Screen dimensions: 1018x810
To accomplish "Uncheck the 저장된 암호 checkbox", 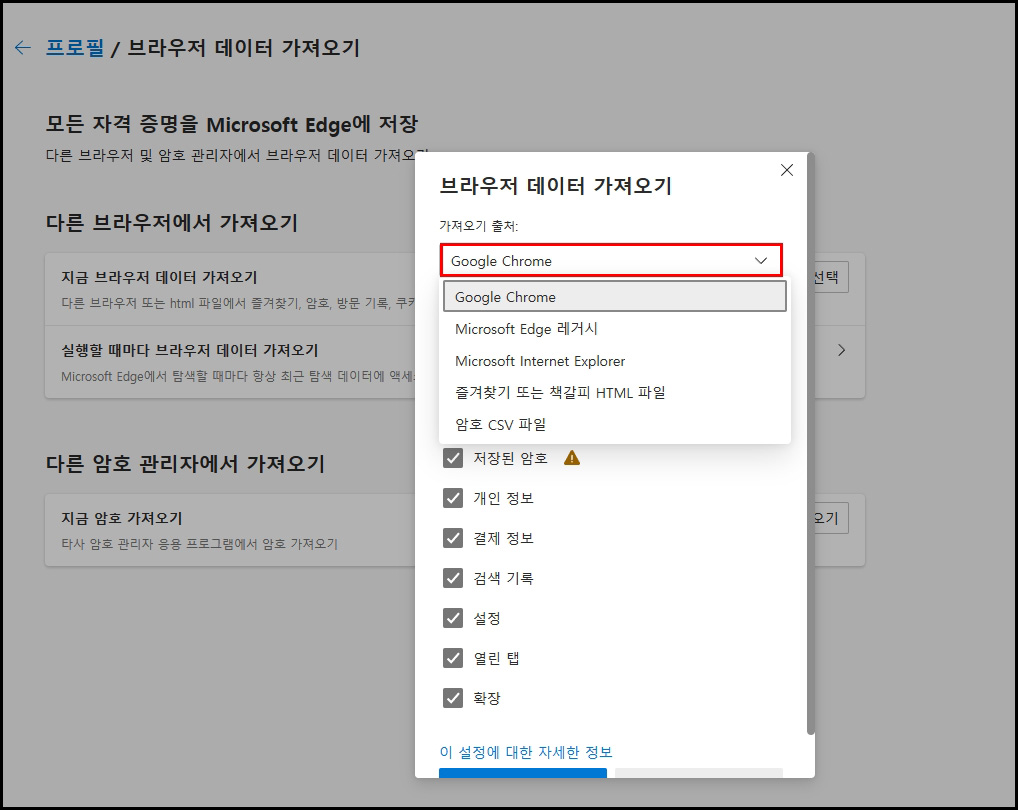I will coord(453,458).
